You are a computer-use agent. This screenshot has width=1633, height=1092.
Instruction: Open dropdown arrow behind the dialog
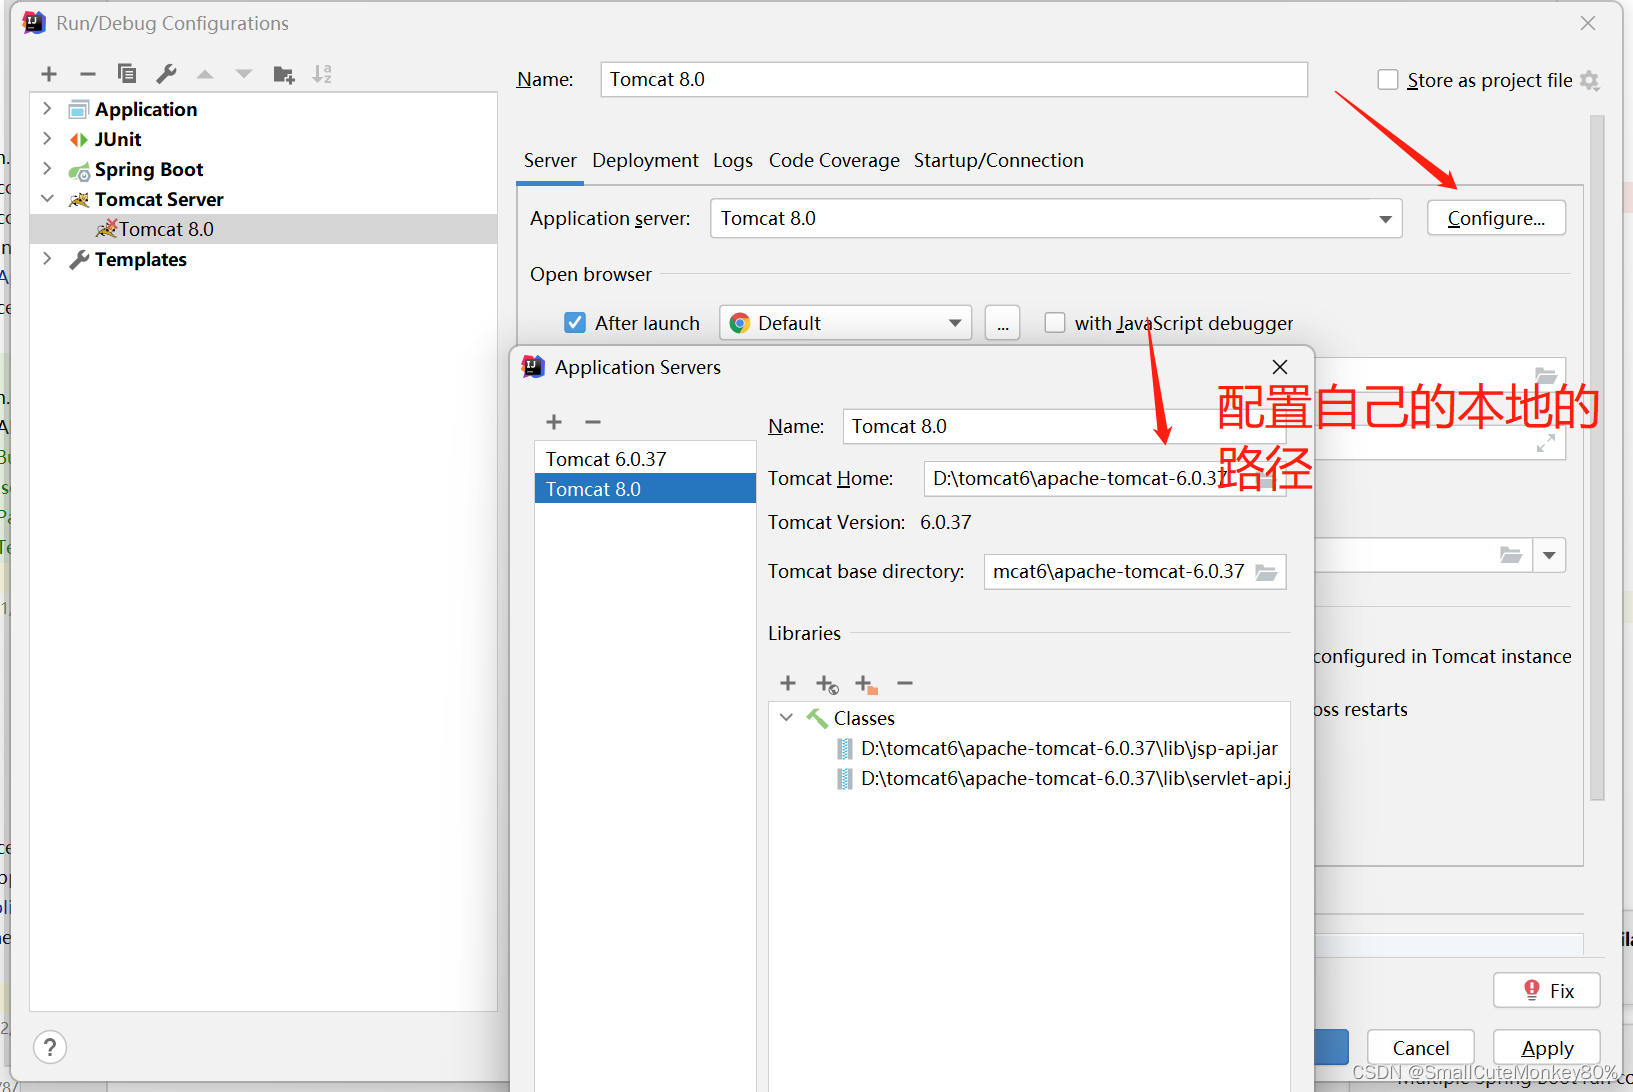1549,555
